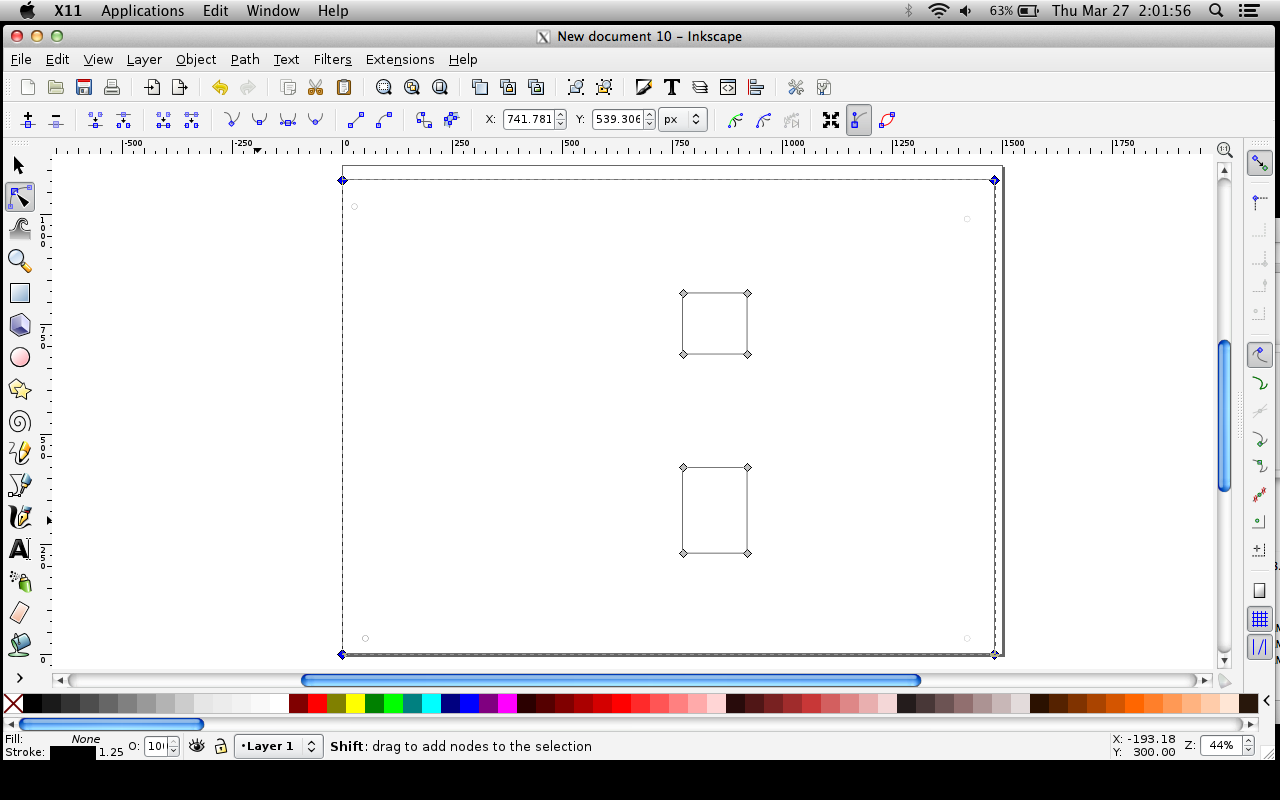Open the XML editor icon

pos(728,87)
